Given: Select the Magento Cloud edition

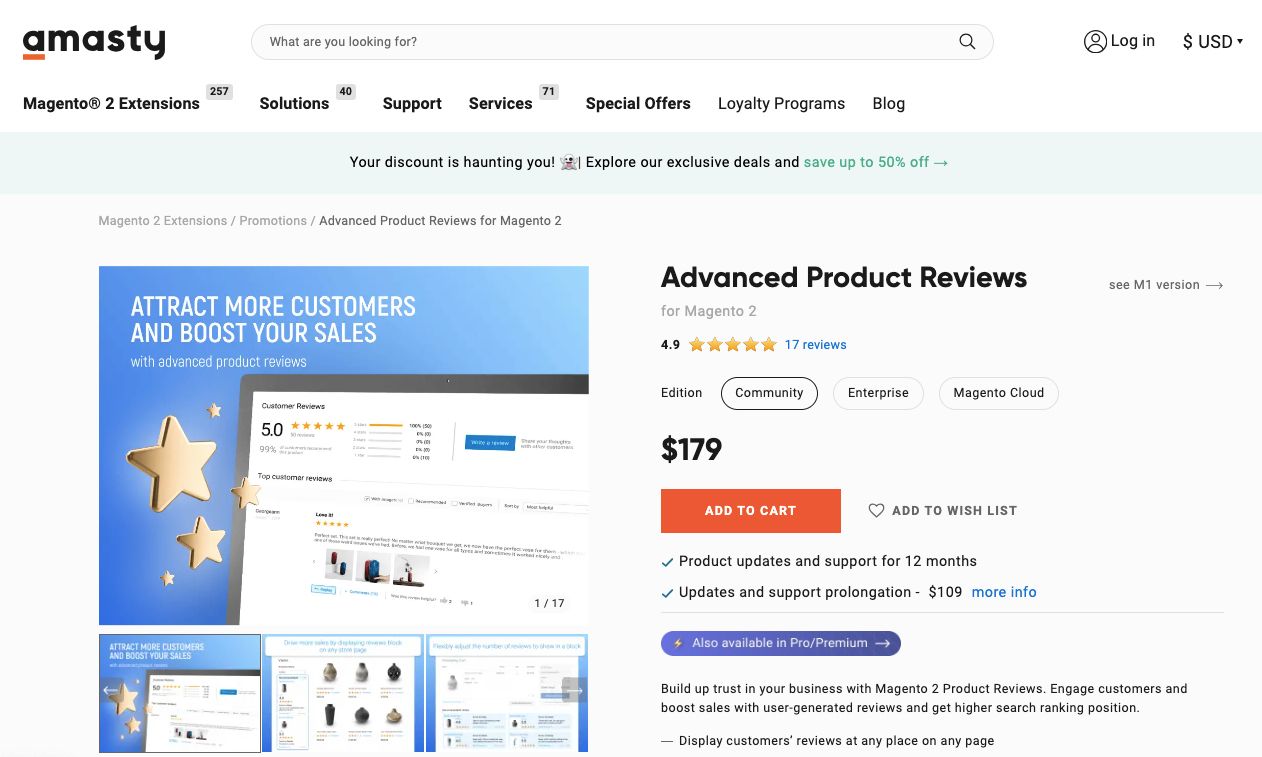Looking at the screenshot, I should click(998, 393).
